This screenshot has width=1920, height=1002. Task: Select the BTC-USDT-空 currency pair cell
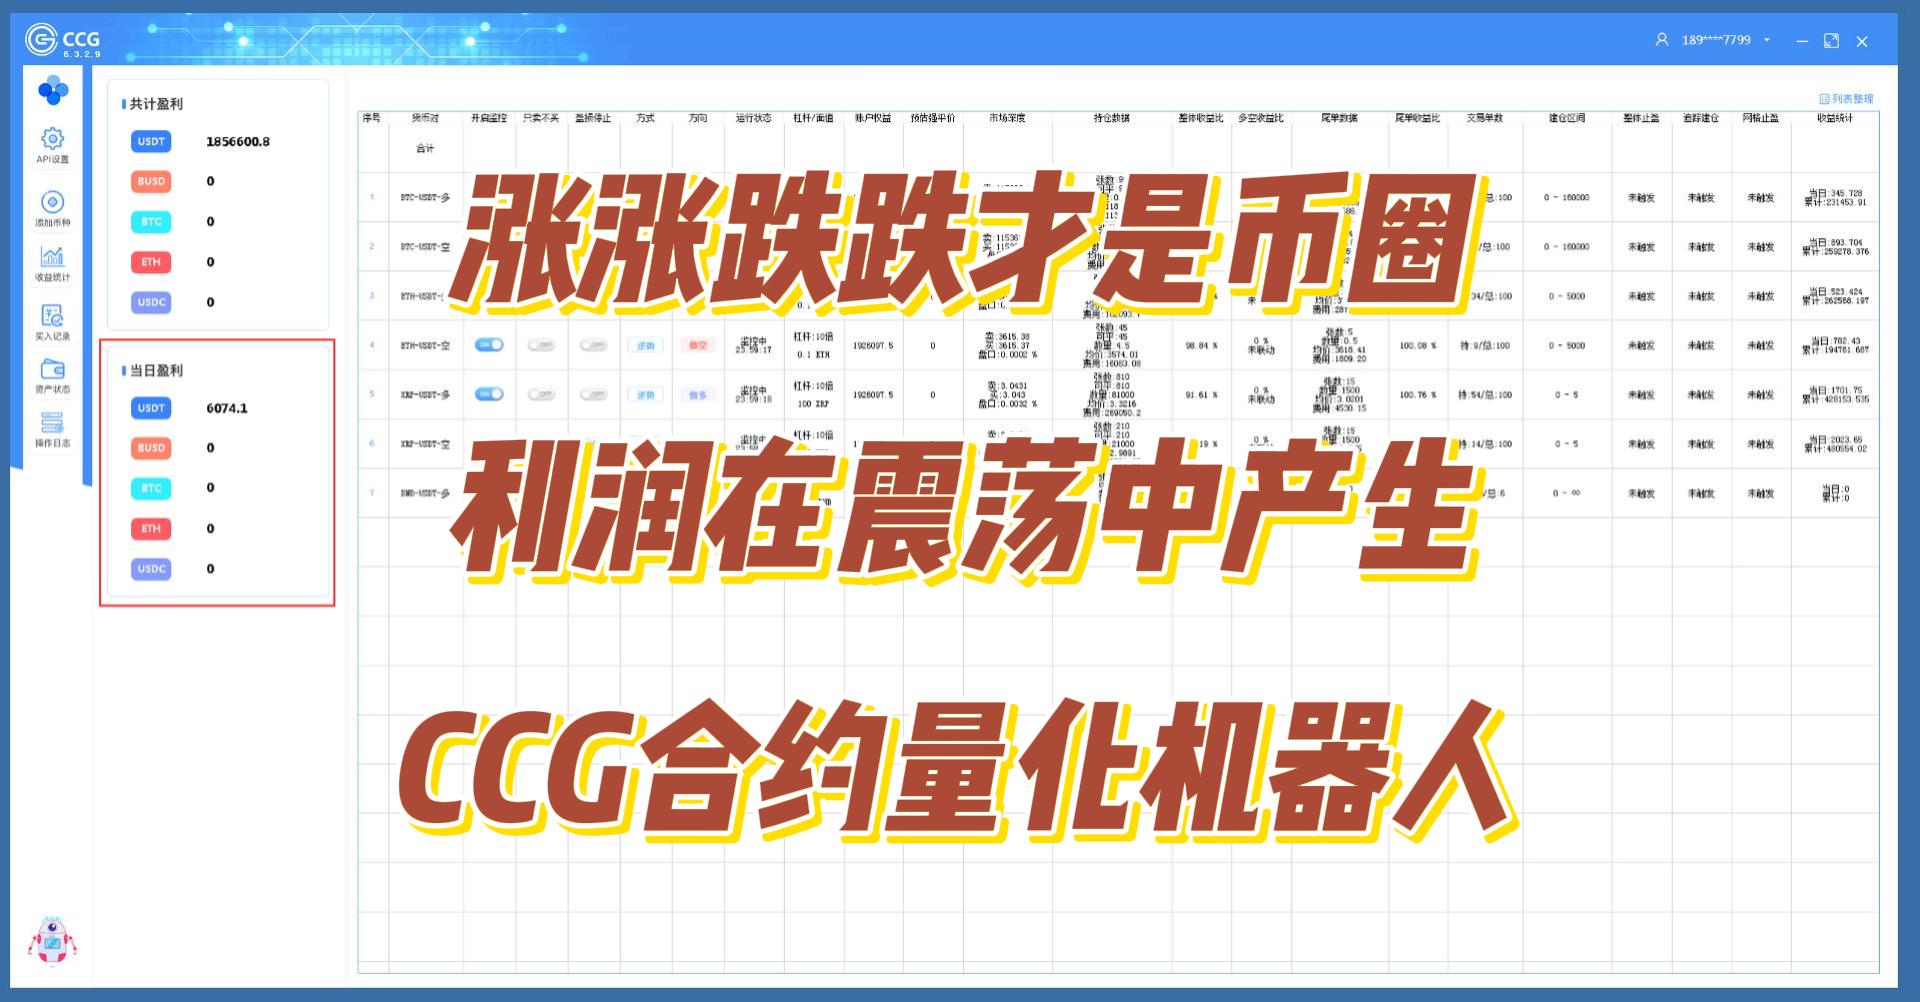click(425, 247)
